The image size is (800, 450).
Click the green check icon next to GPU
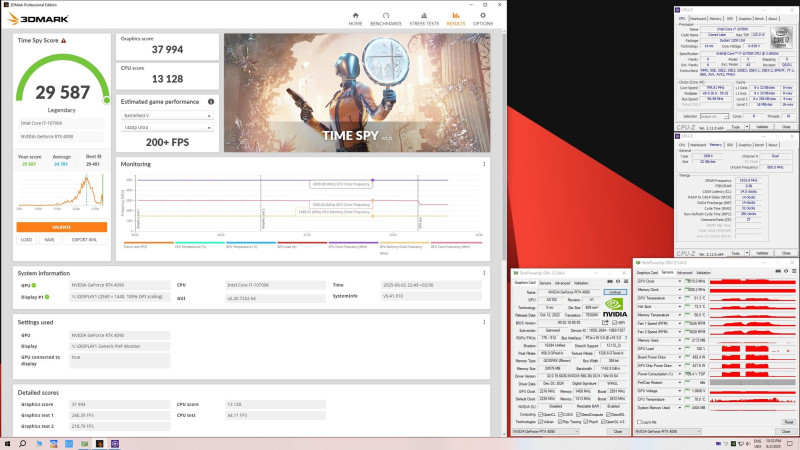(34, 285)
